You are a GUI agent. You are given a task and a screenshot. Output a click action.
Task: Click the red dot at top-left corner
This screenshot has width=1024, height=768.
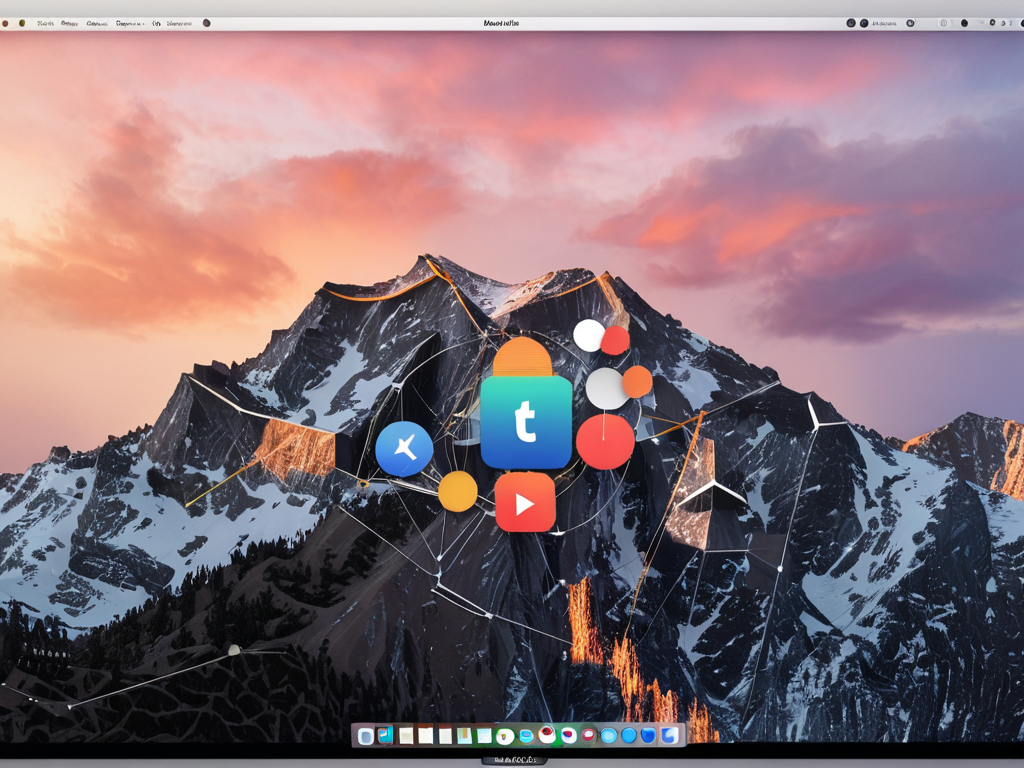(x=6, y=23)
